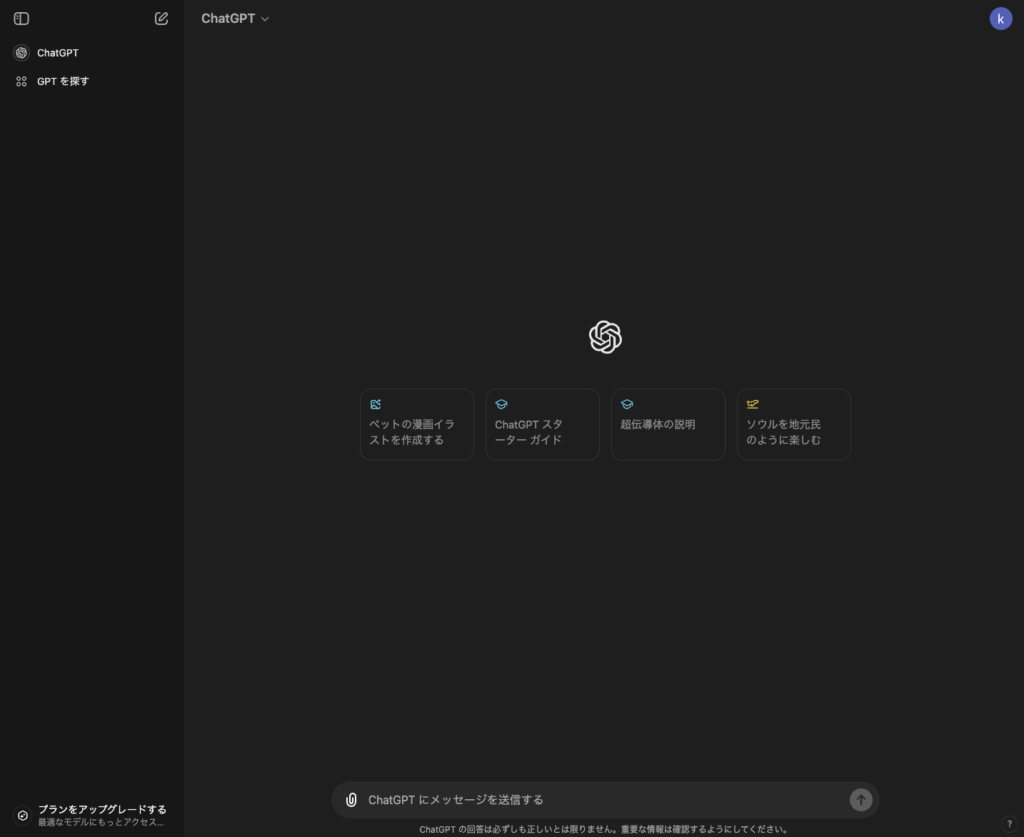
Task: Click the image icon on the pet illustration card
Action: [375, 404]
